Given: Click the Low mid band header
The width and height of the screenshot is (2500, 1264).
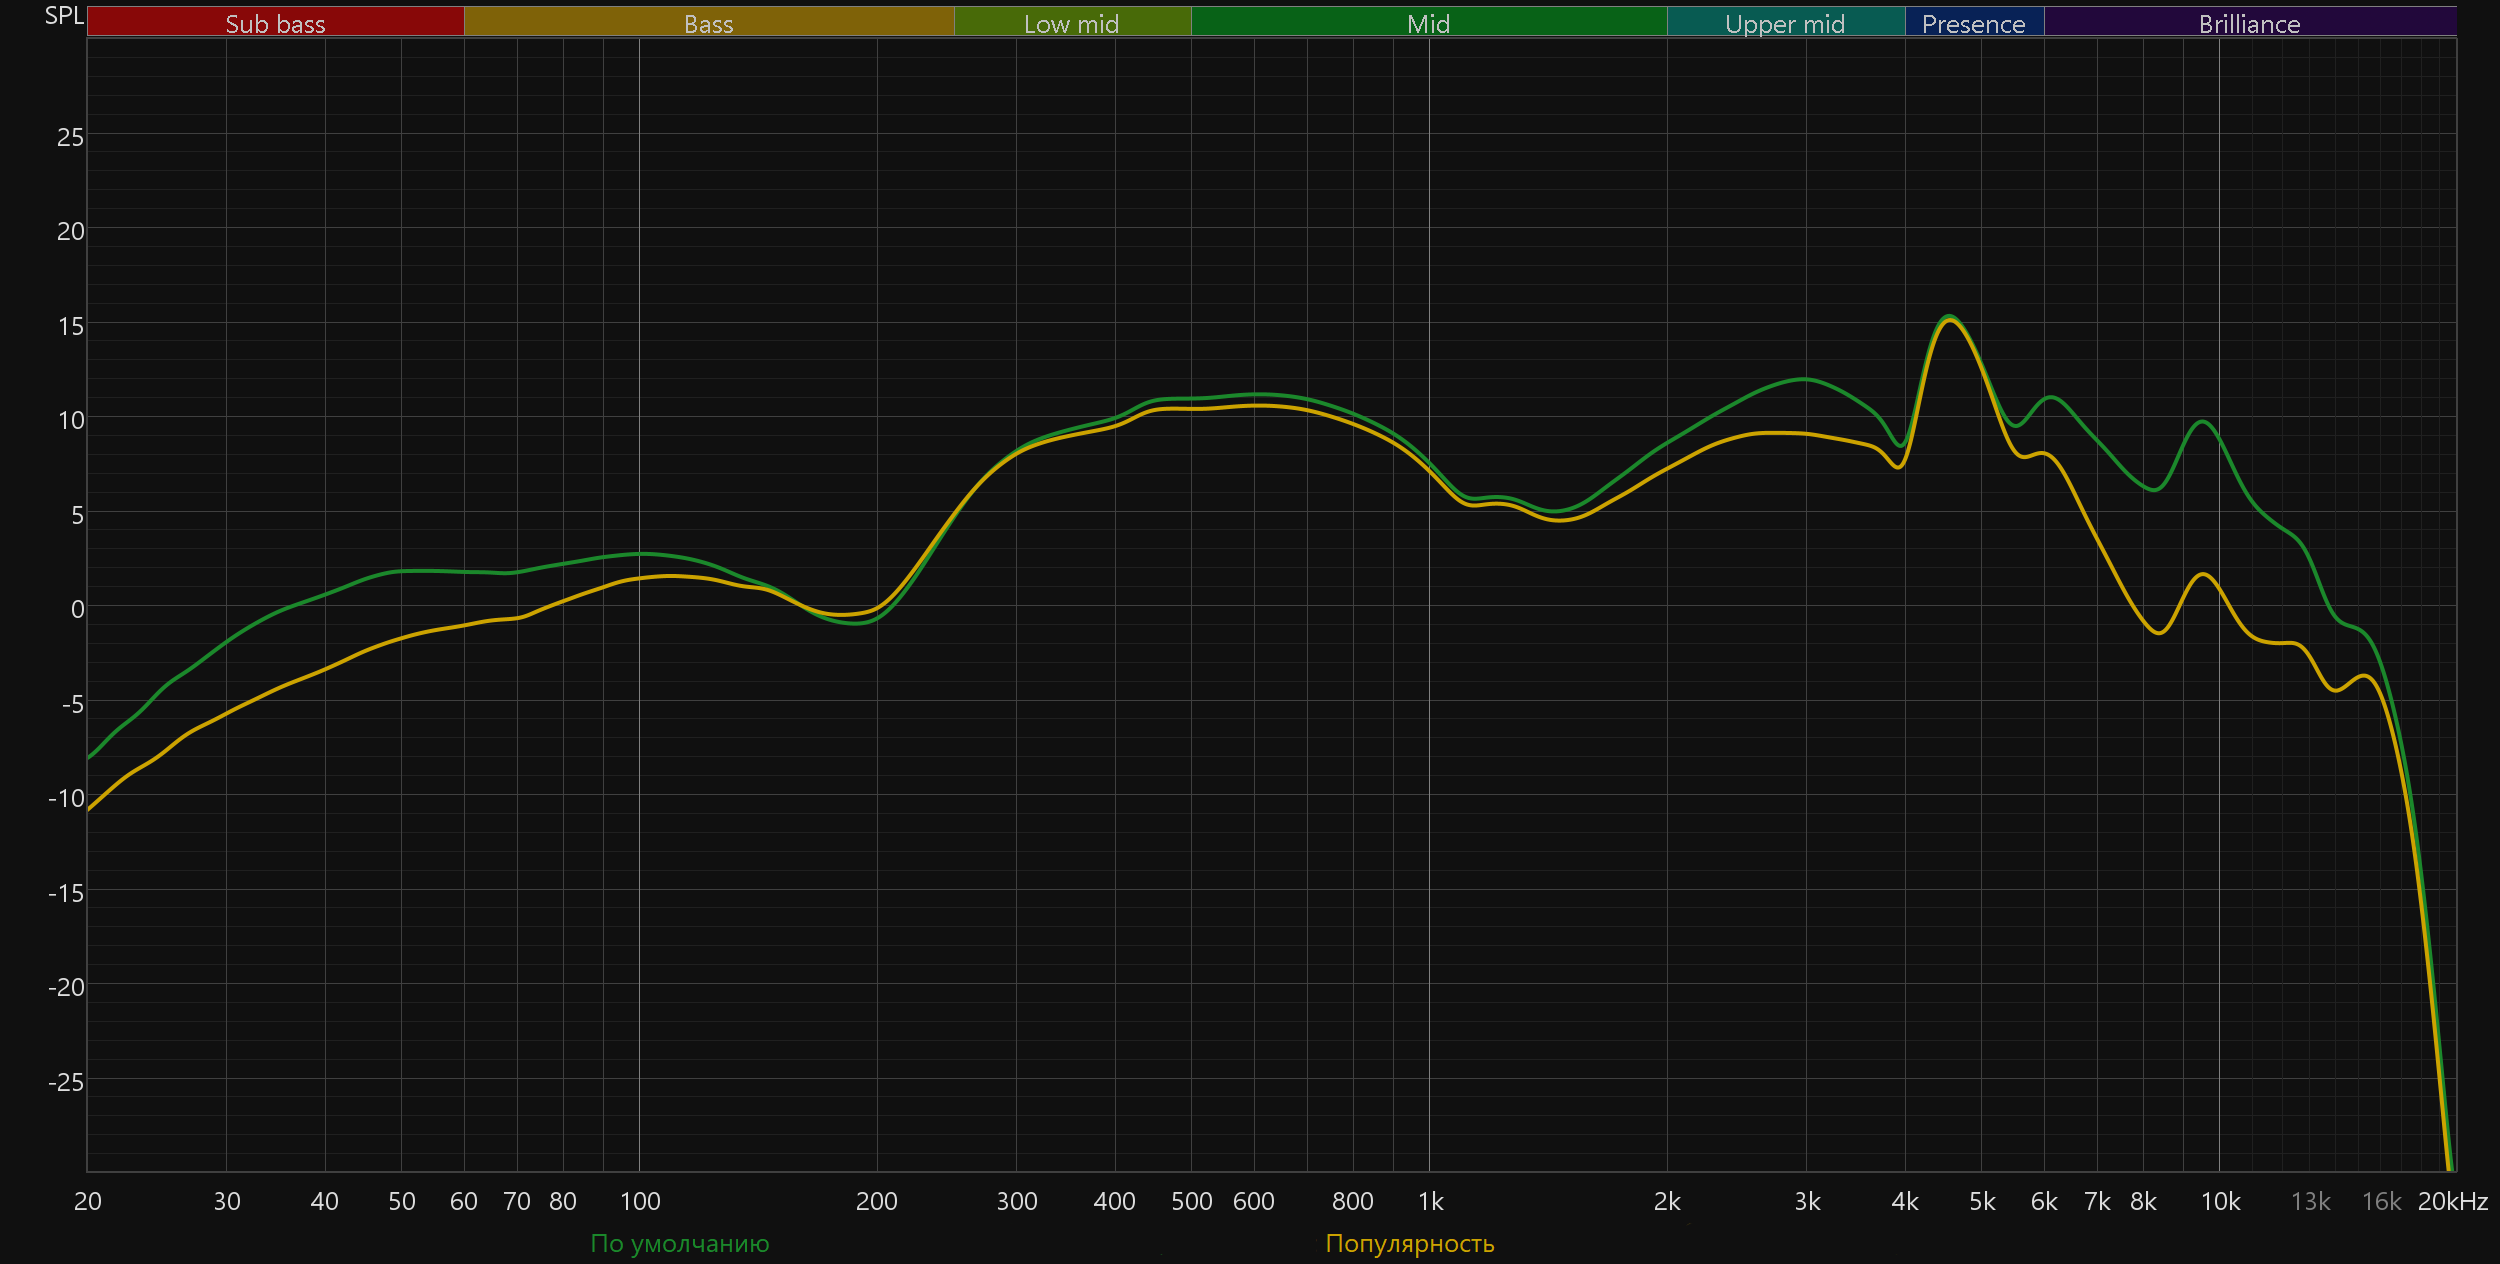Looking at the screenshot, I should (x=1071, y=23).
